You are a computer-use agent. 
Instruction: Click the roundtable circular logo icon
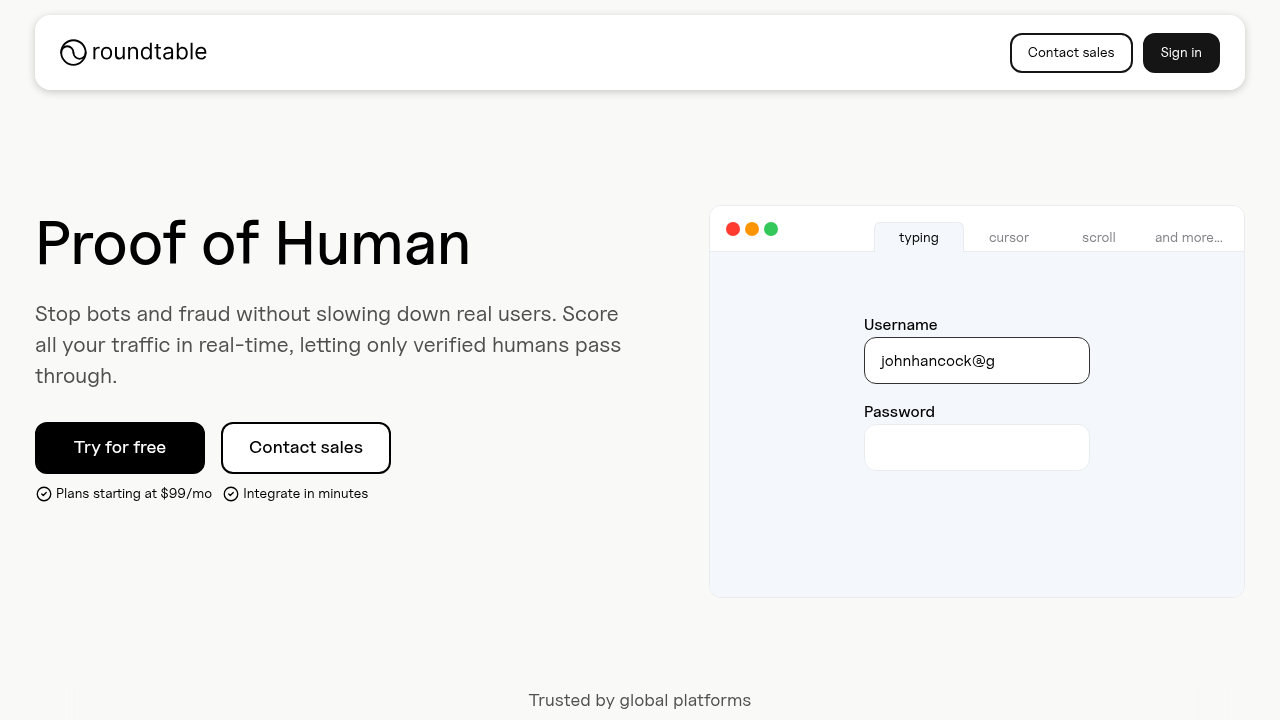point(73,52)
